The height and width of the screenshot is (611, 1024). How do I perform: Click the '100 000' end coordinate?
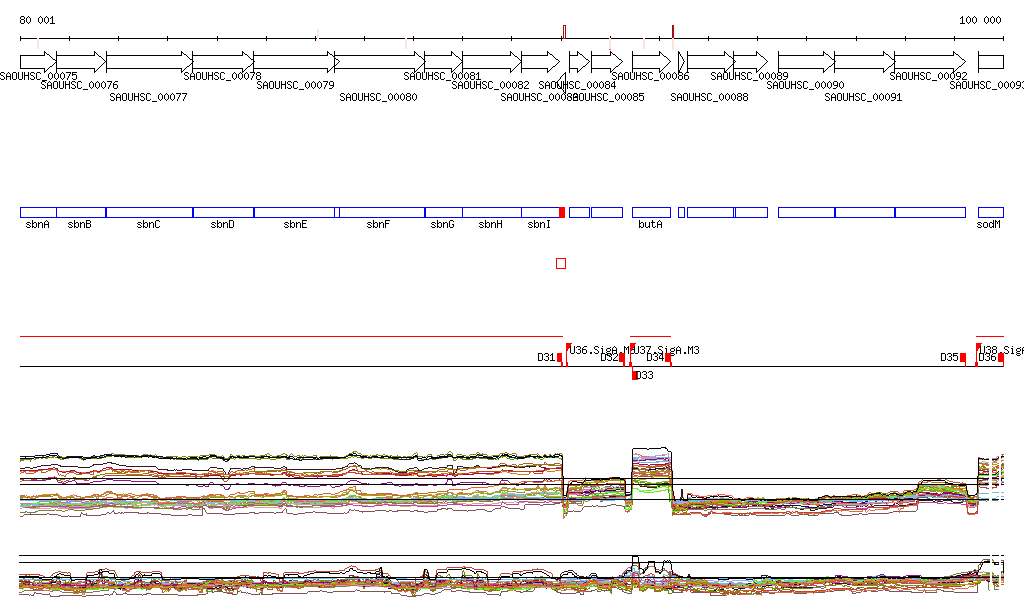(980, 20)
